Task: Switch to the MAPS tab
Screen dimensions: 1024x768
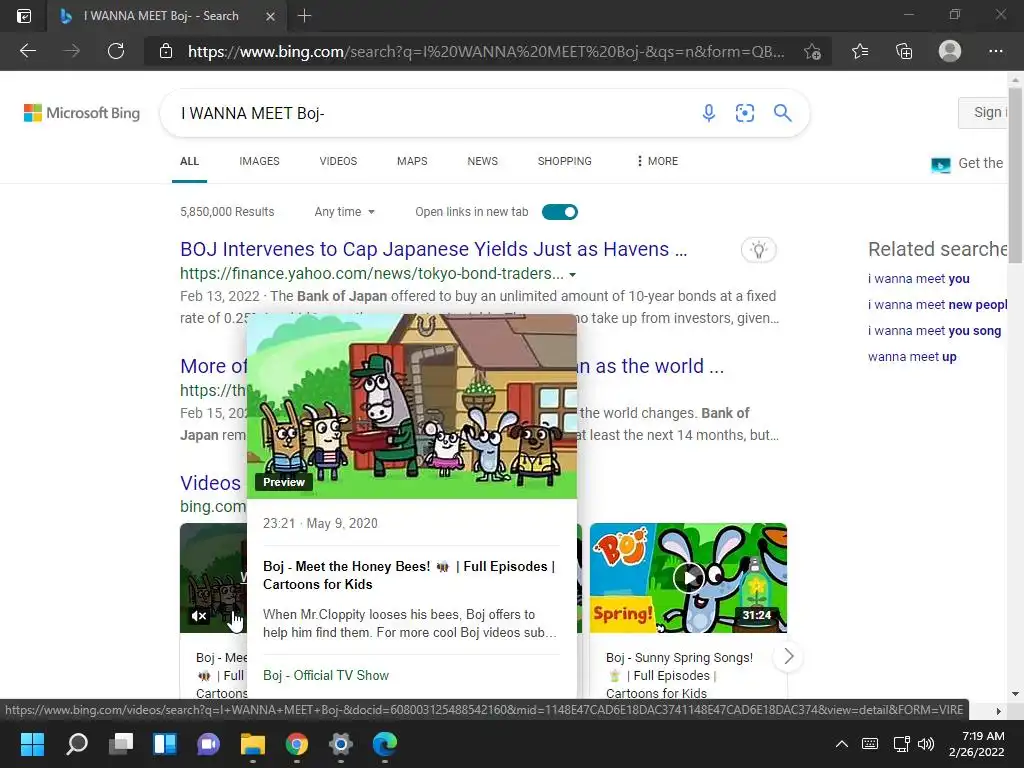Action: click(x=412, y=161)
